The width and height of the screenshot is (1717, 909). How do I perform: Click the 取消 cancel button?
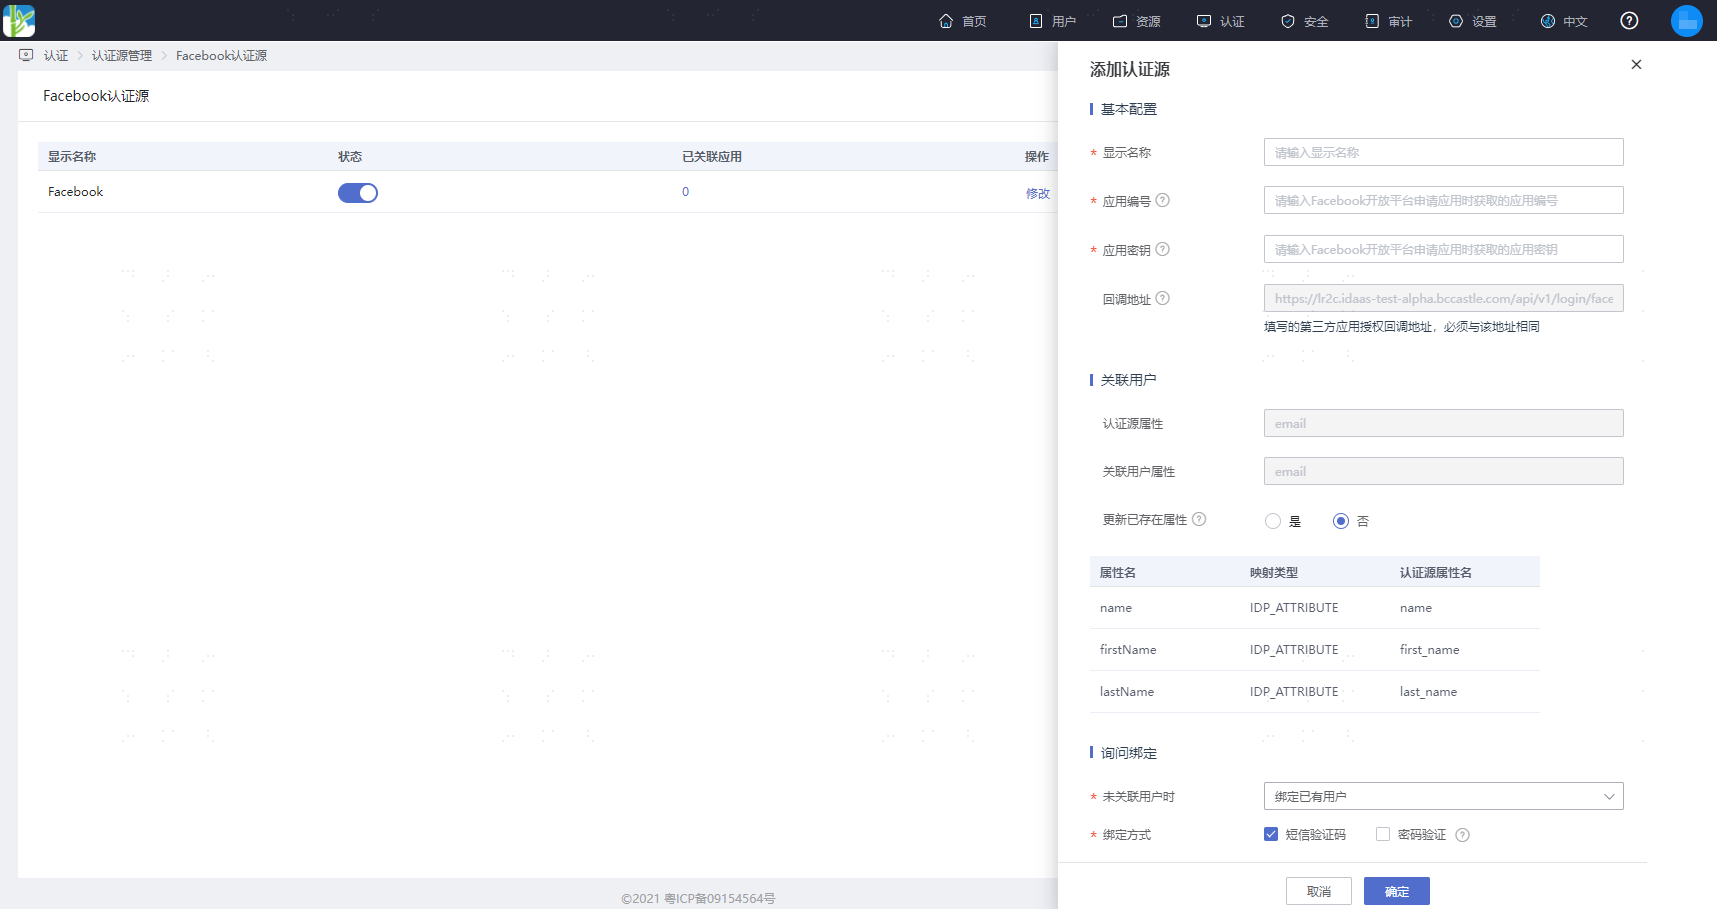point(1319,891)
